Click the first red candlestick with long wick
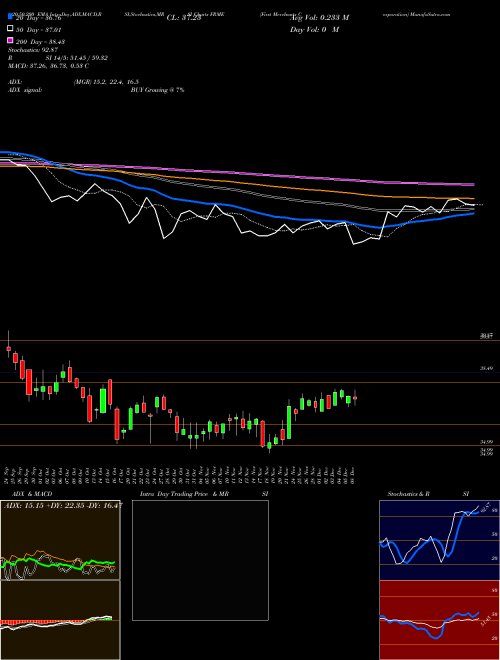Image resolution: width=500 pixels, height=660 pixels. point(8,348)
